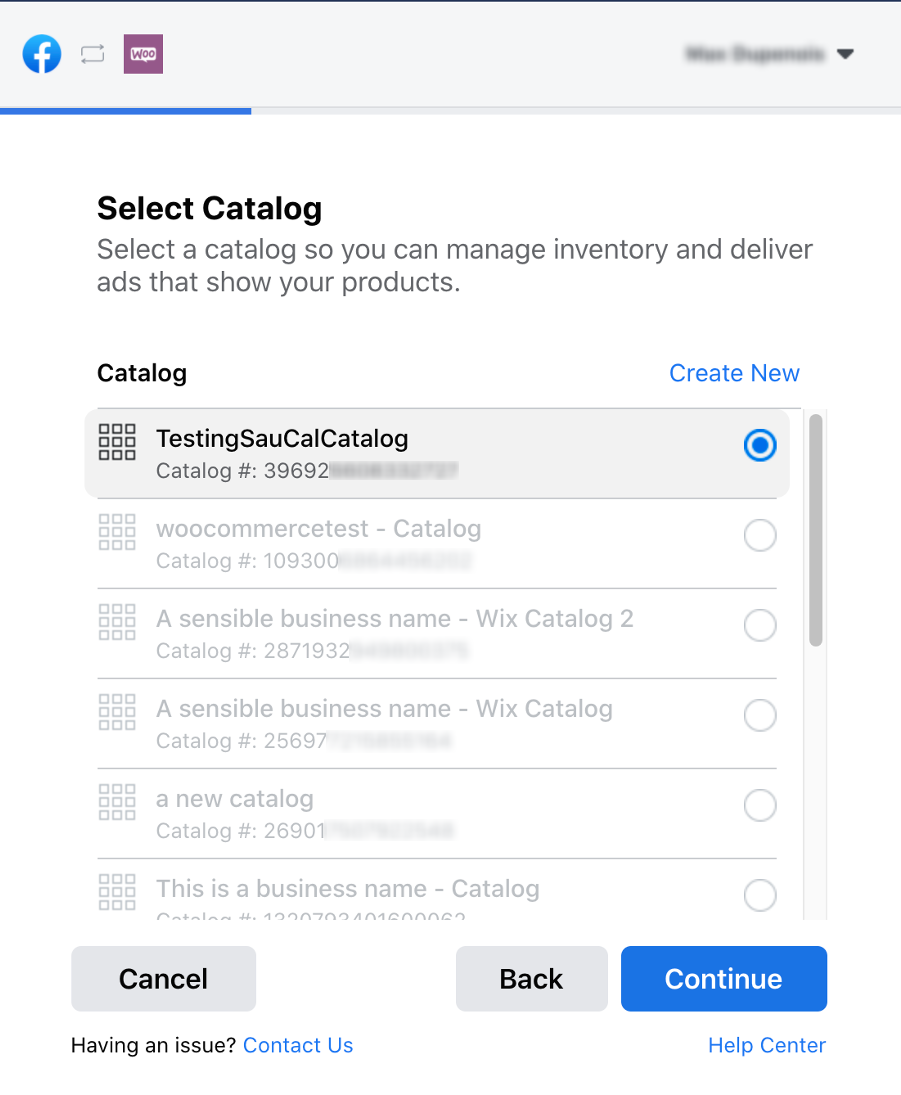
Task: Select the a new catalog radio button
Action: point(760,805)
